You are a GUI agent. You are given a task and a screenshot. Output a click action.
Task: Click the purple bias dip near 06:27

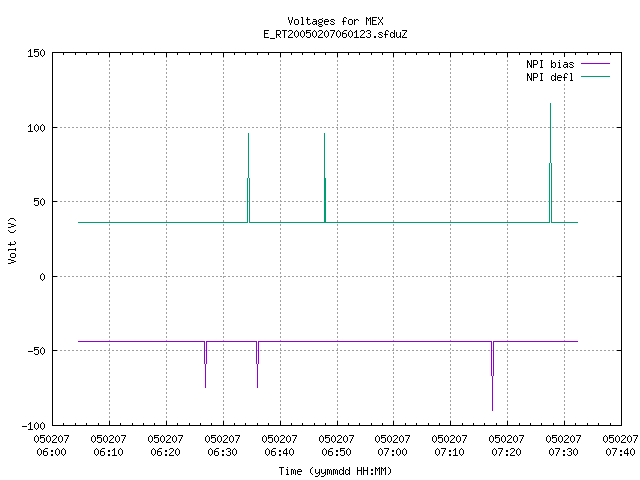[x=206, y=364]
